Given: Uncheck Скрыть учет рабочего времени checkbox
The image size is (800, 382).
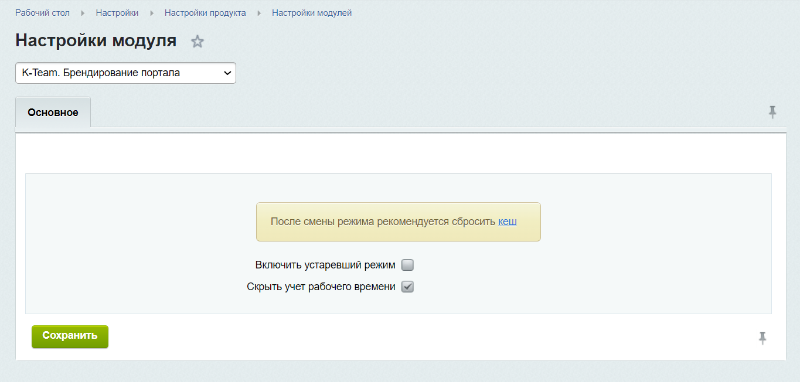Looking at the screenshot, I should coord(407,287).
